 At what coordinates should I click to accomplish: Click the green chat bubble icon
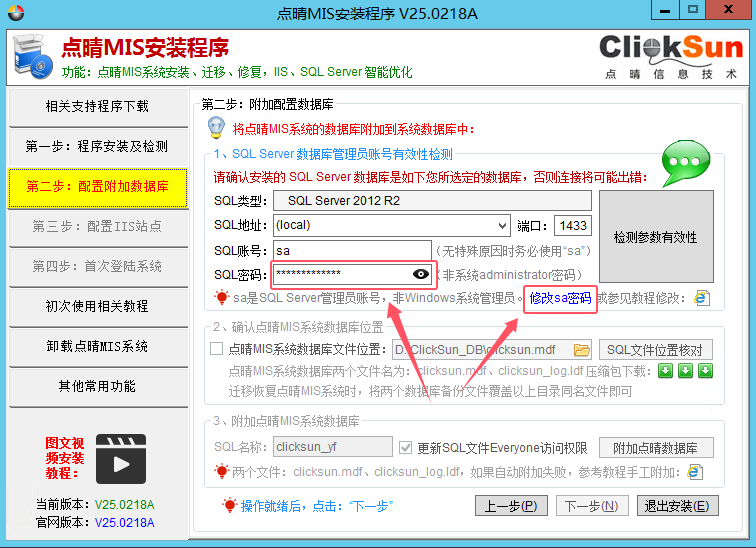pyautogui.click(x=687, y=162)
